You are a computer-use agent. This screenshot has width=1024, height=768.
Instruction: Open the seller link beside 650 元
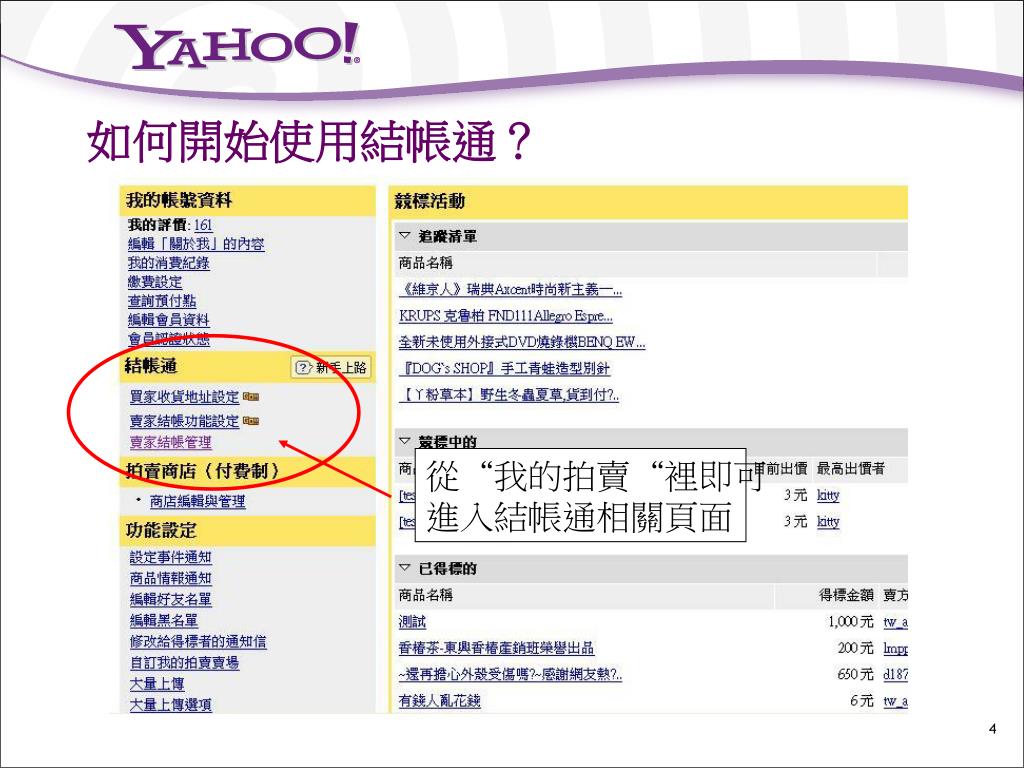895,674
